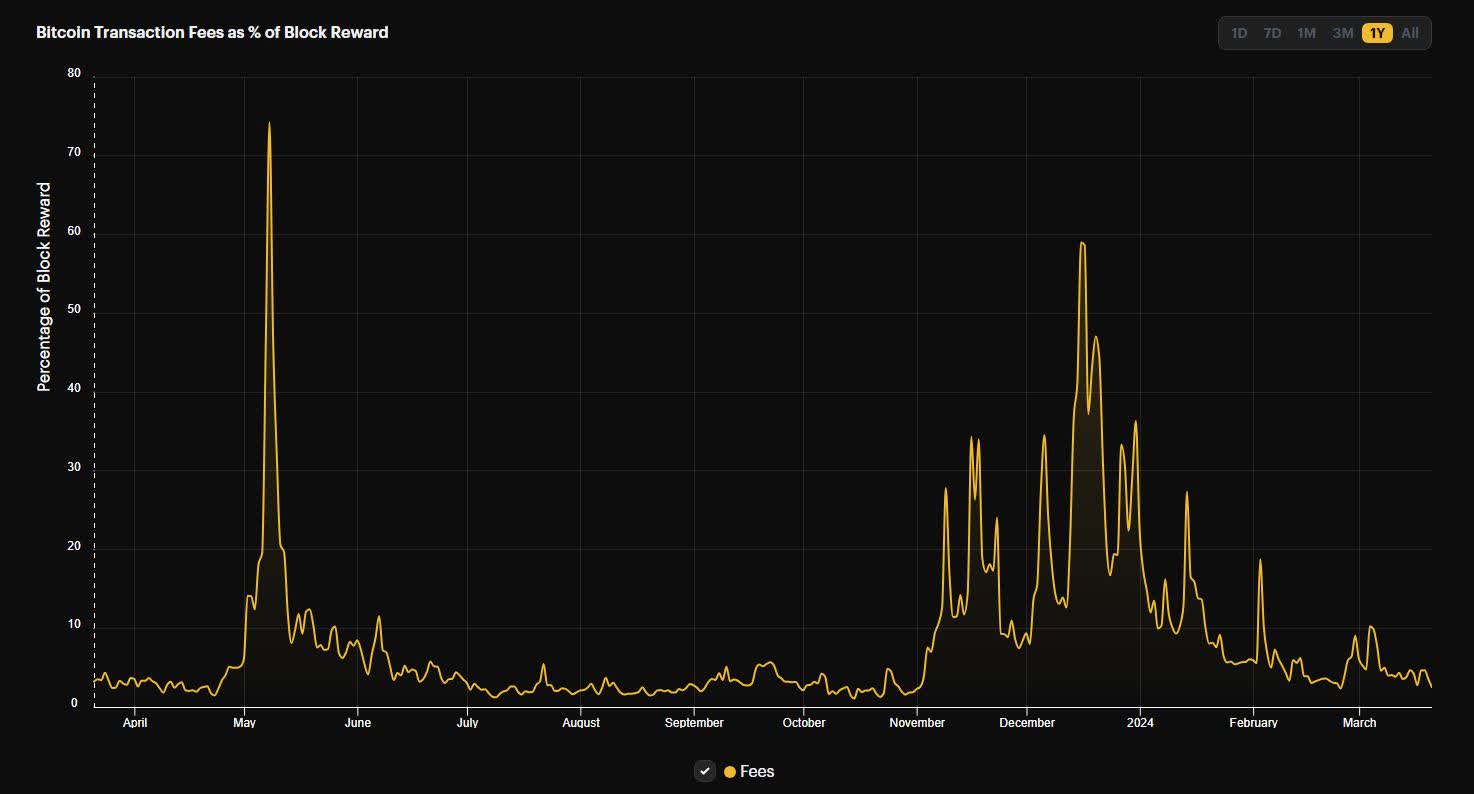
Task: Click the July label on x-axis
Action: pyautogui.click(x=468, y=722)
